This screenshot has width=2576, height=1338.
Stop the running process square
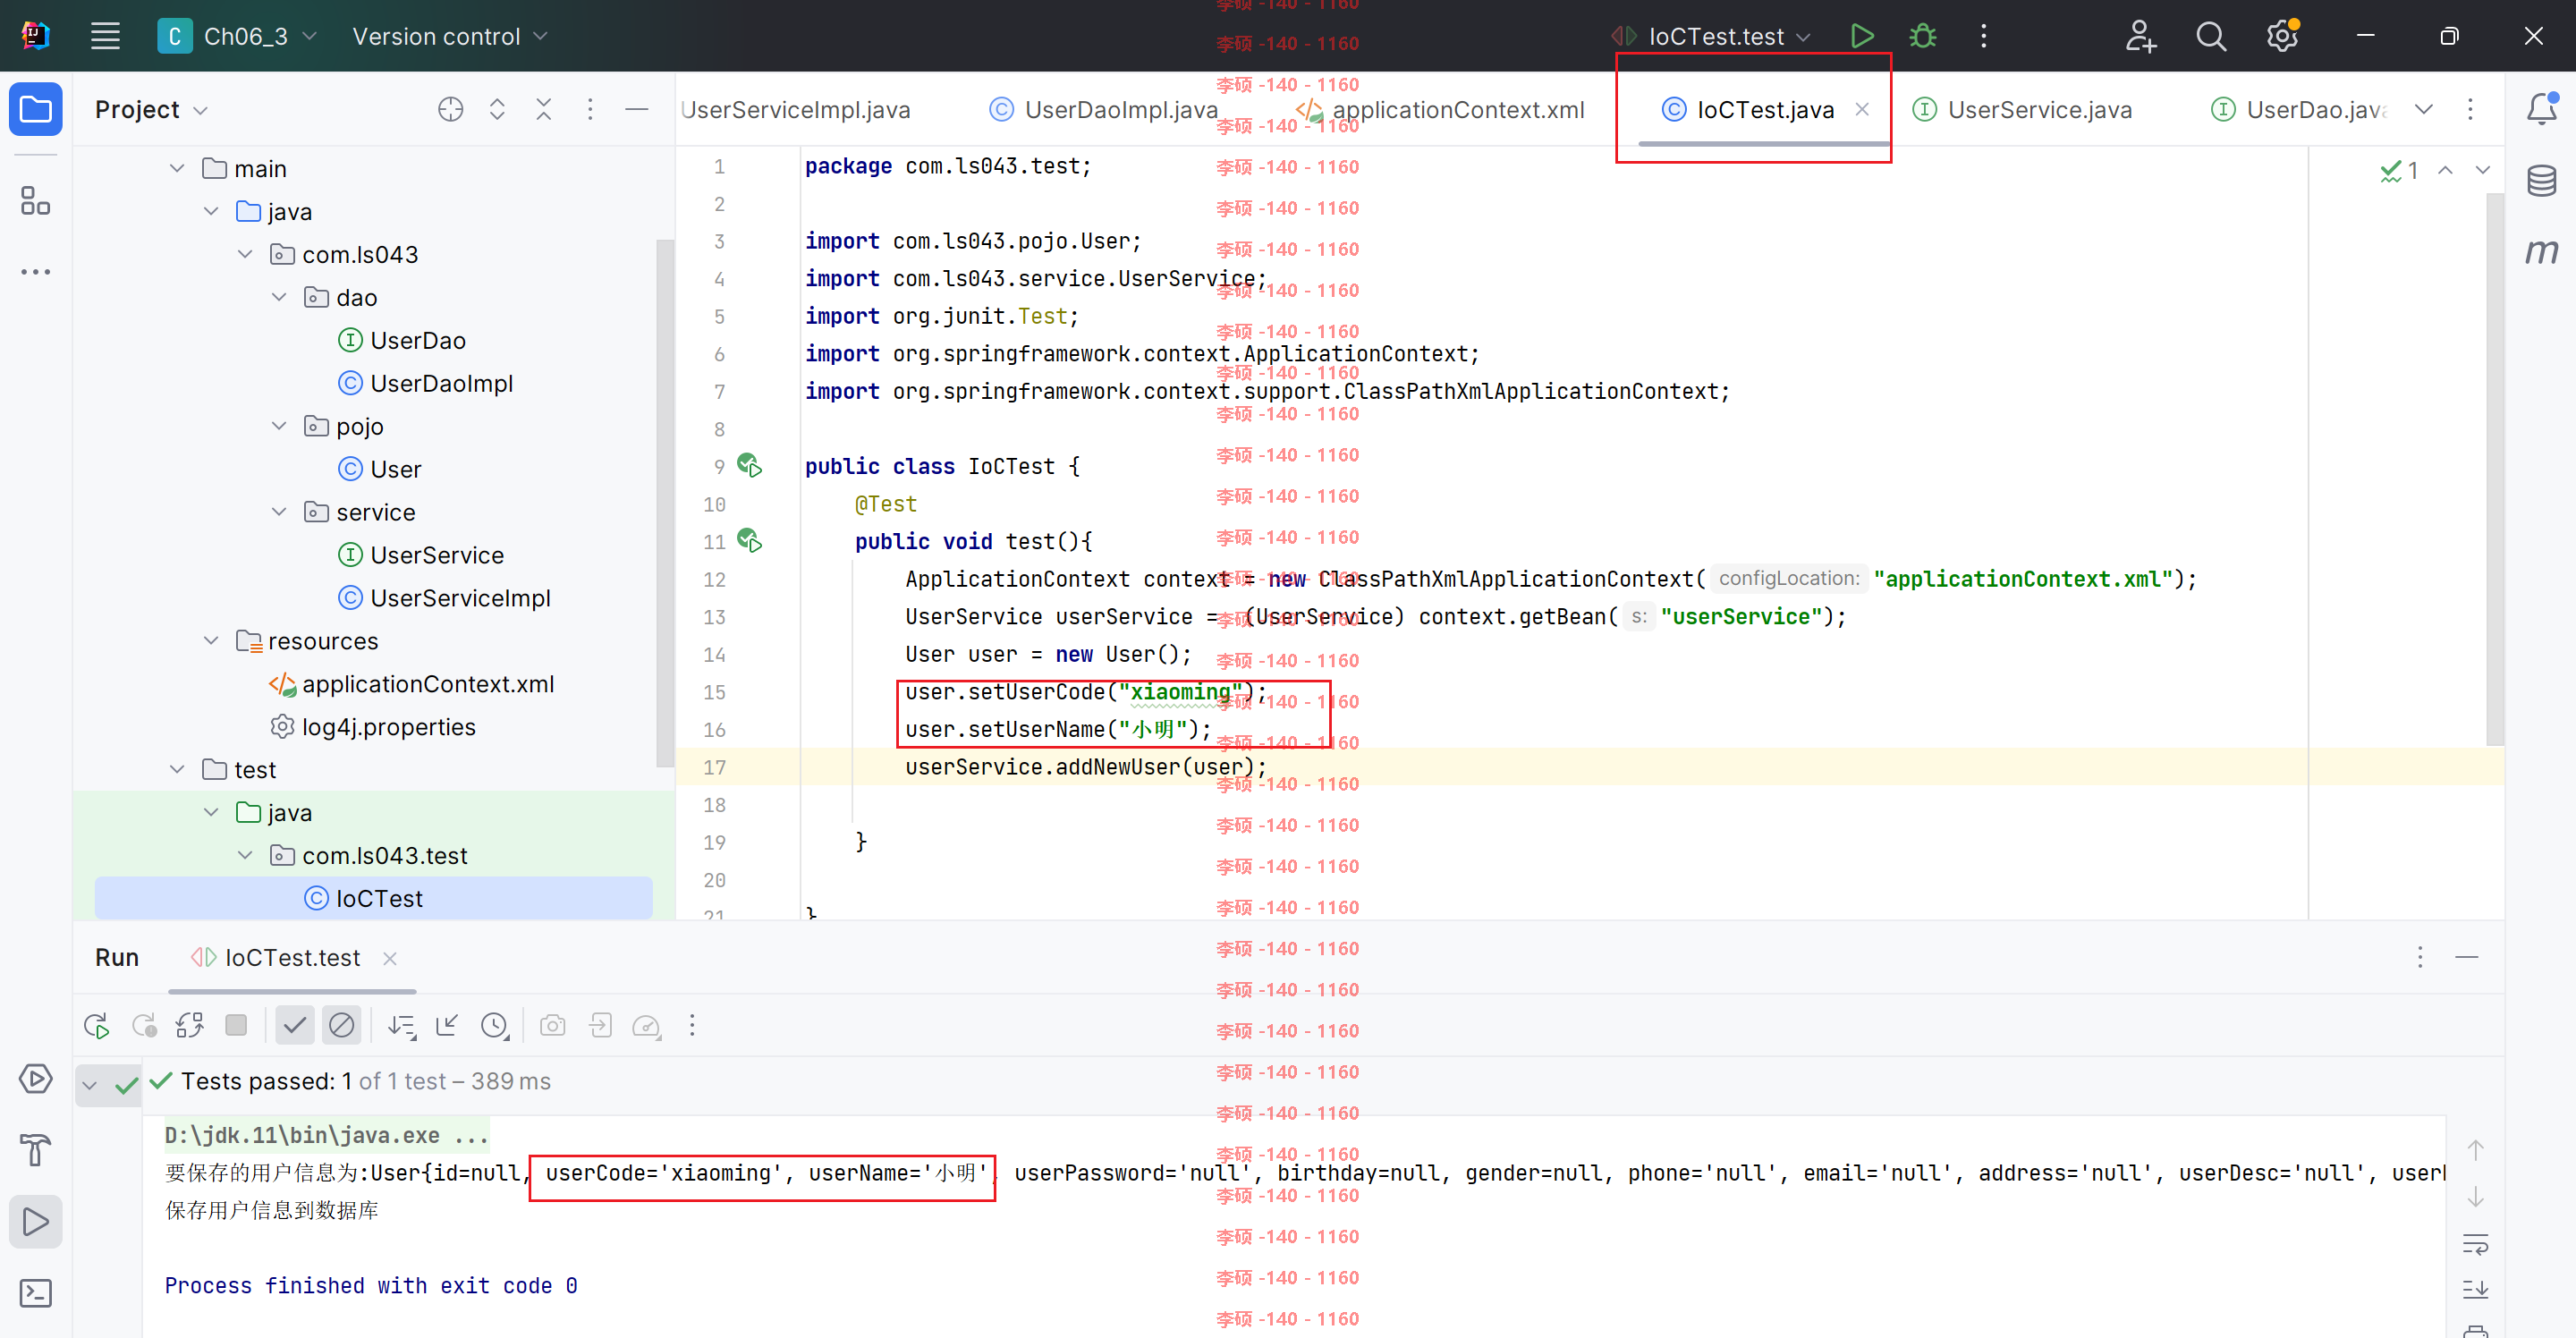coord(236,1025)
